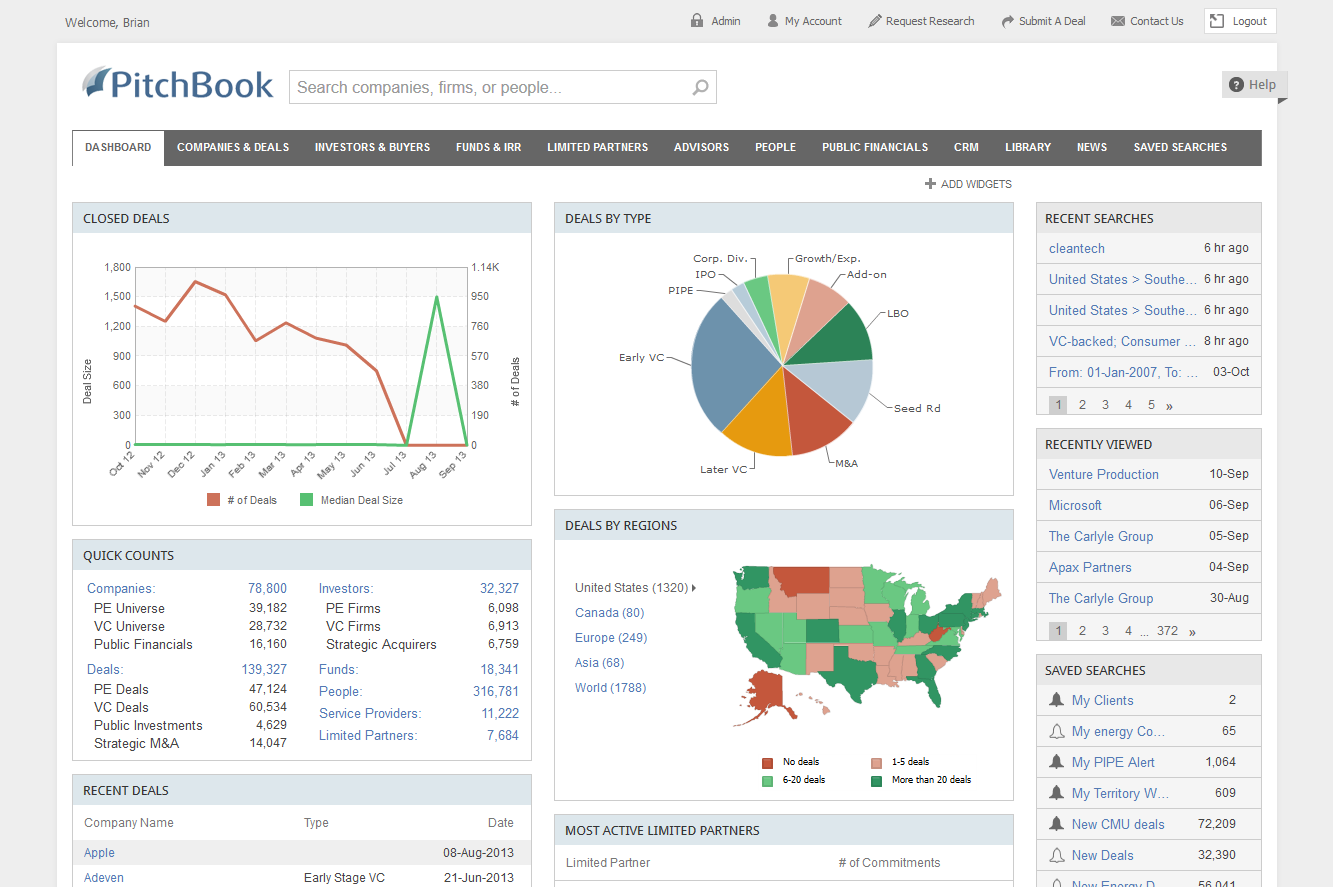The width and height of the screenshot is (1333, 887).
Task: Select Canada (80) region
Action: pyautogui.click(x=610, y=612)
